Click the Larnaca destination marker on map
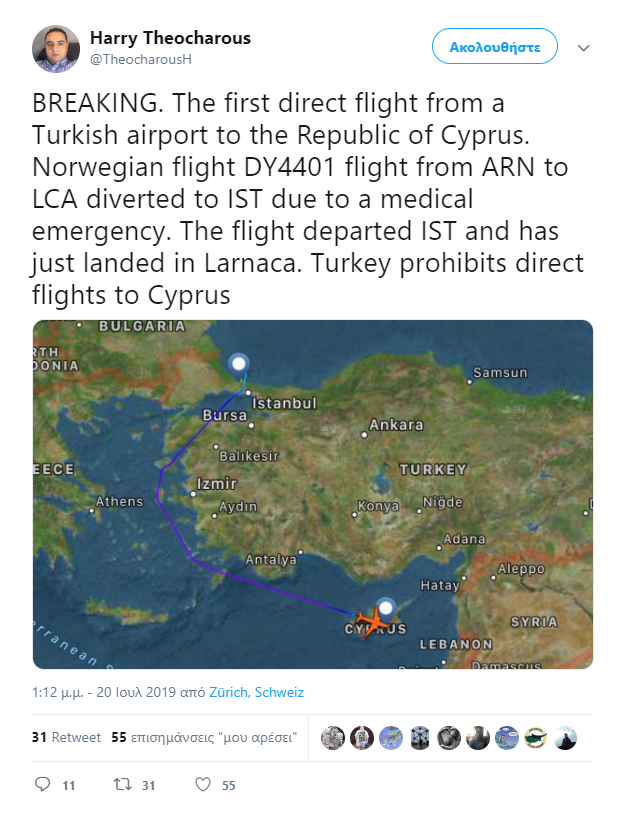Screen dimensions: 625x818 [386, 606]
